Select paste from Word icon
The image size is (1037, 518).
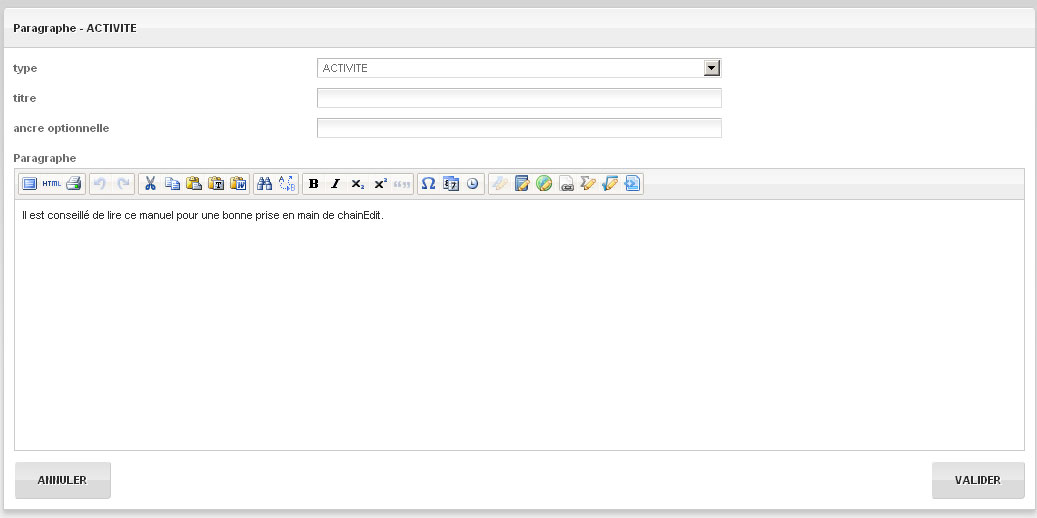click(238, 184)
